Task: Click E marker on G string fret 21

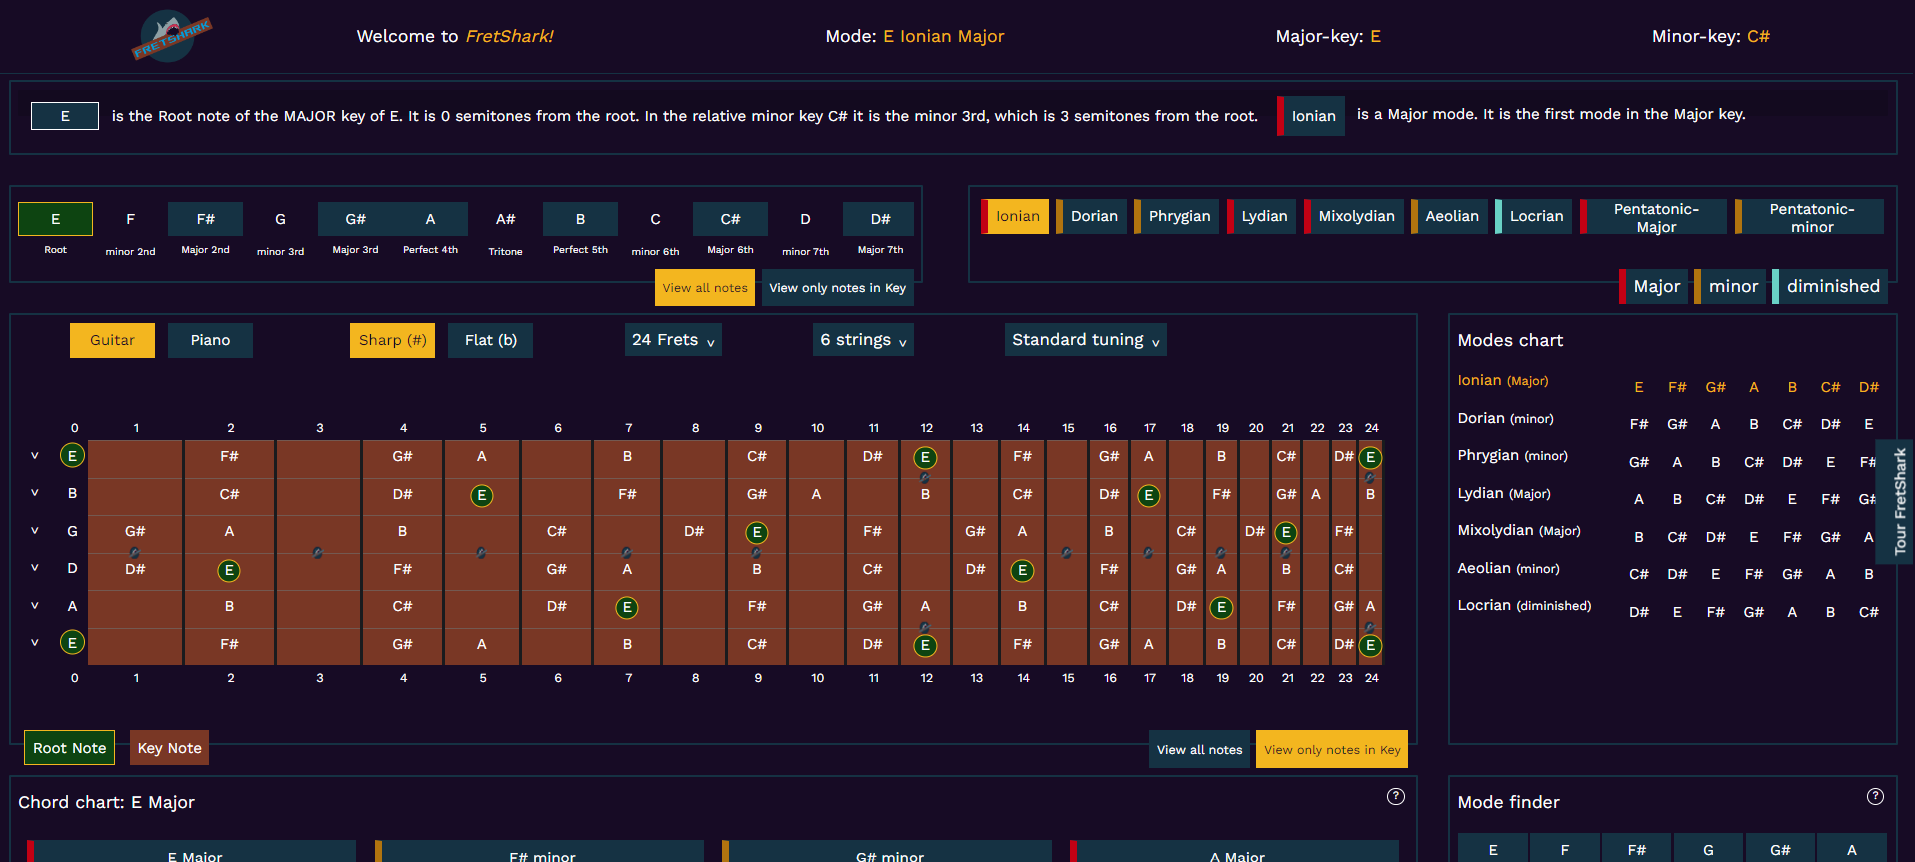Action: pos(1286,533)
